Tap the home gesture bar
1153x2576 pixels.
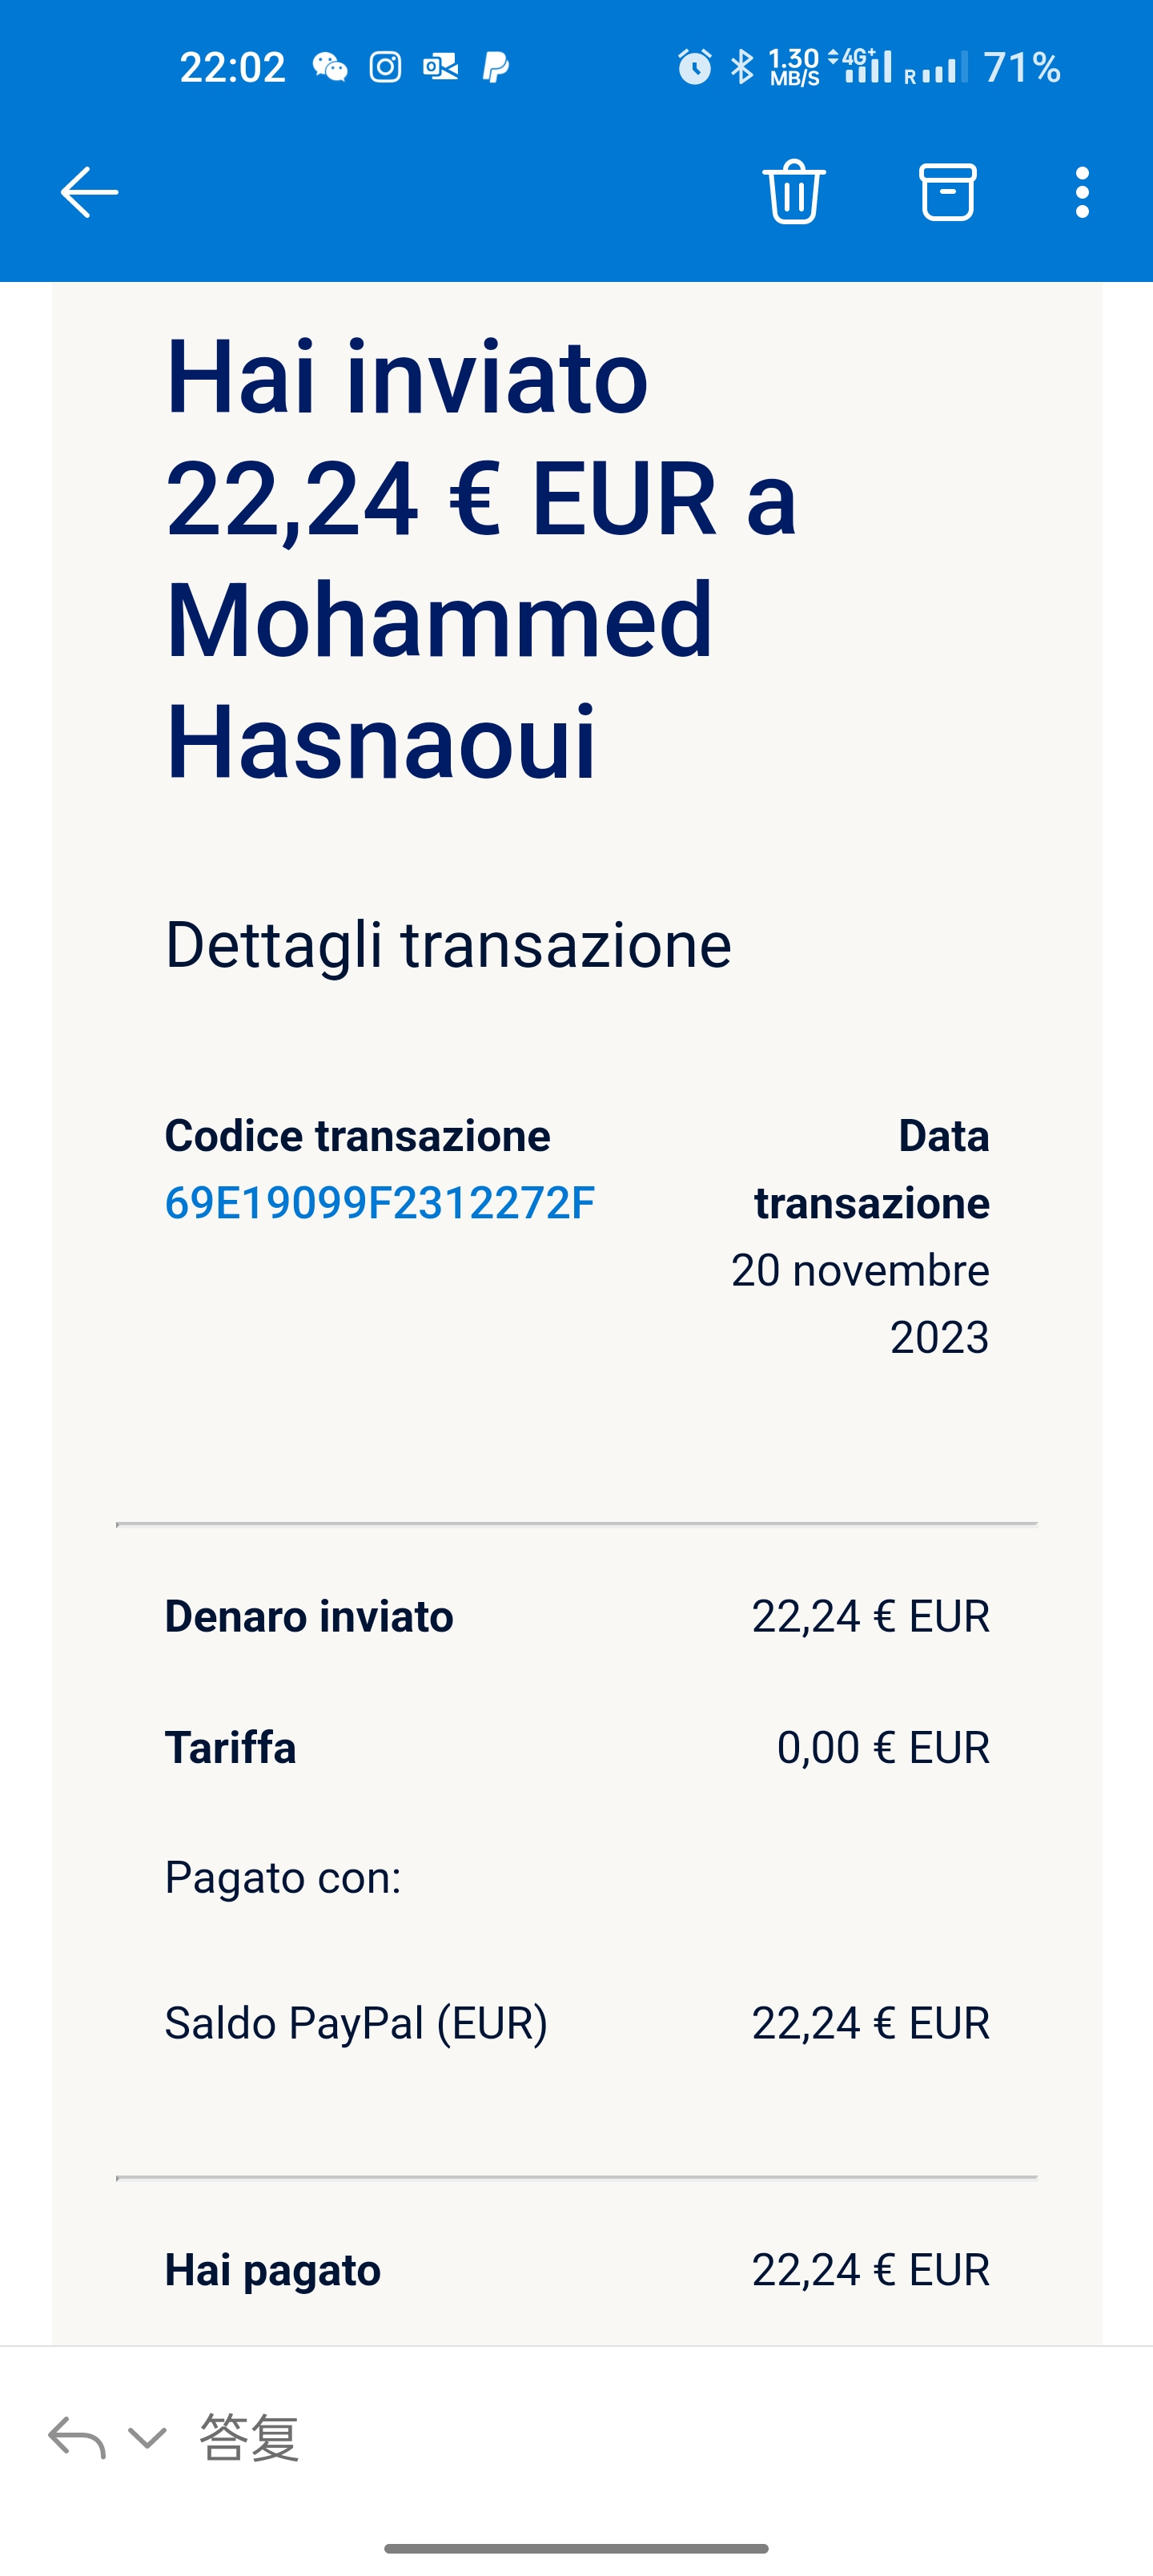pyautogui.click(x=576, y=2548)
